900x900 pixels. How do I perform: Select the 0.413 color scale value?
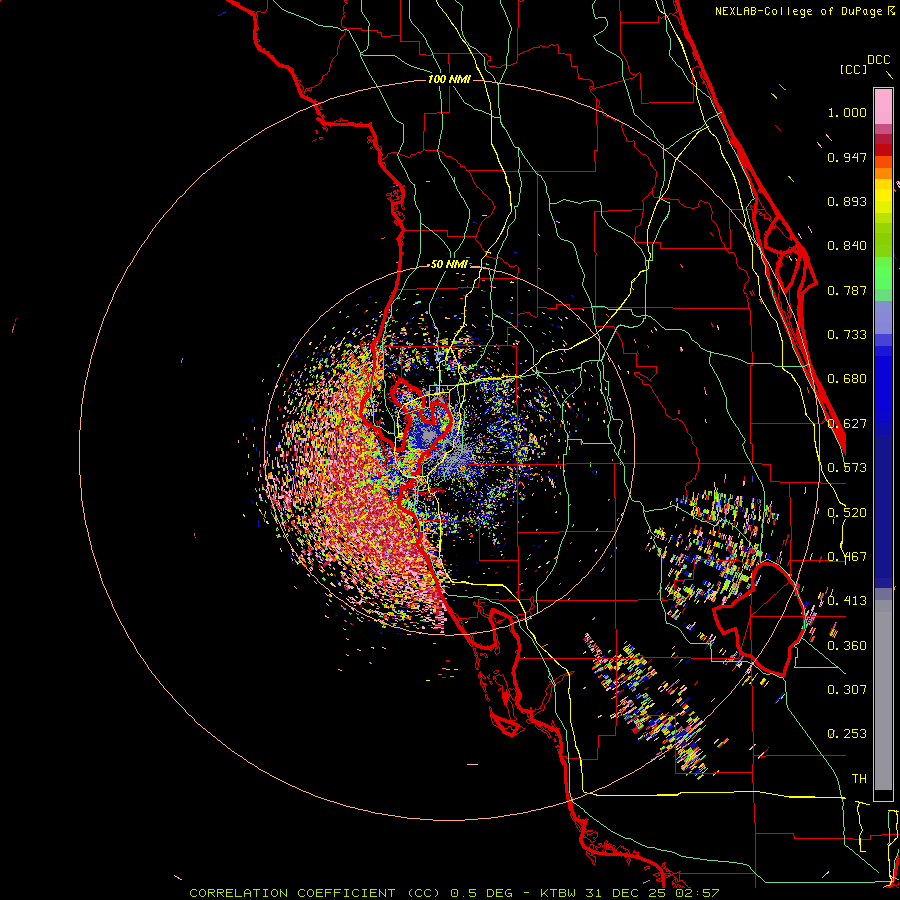pos(847,601)
